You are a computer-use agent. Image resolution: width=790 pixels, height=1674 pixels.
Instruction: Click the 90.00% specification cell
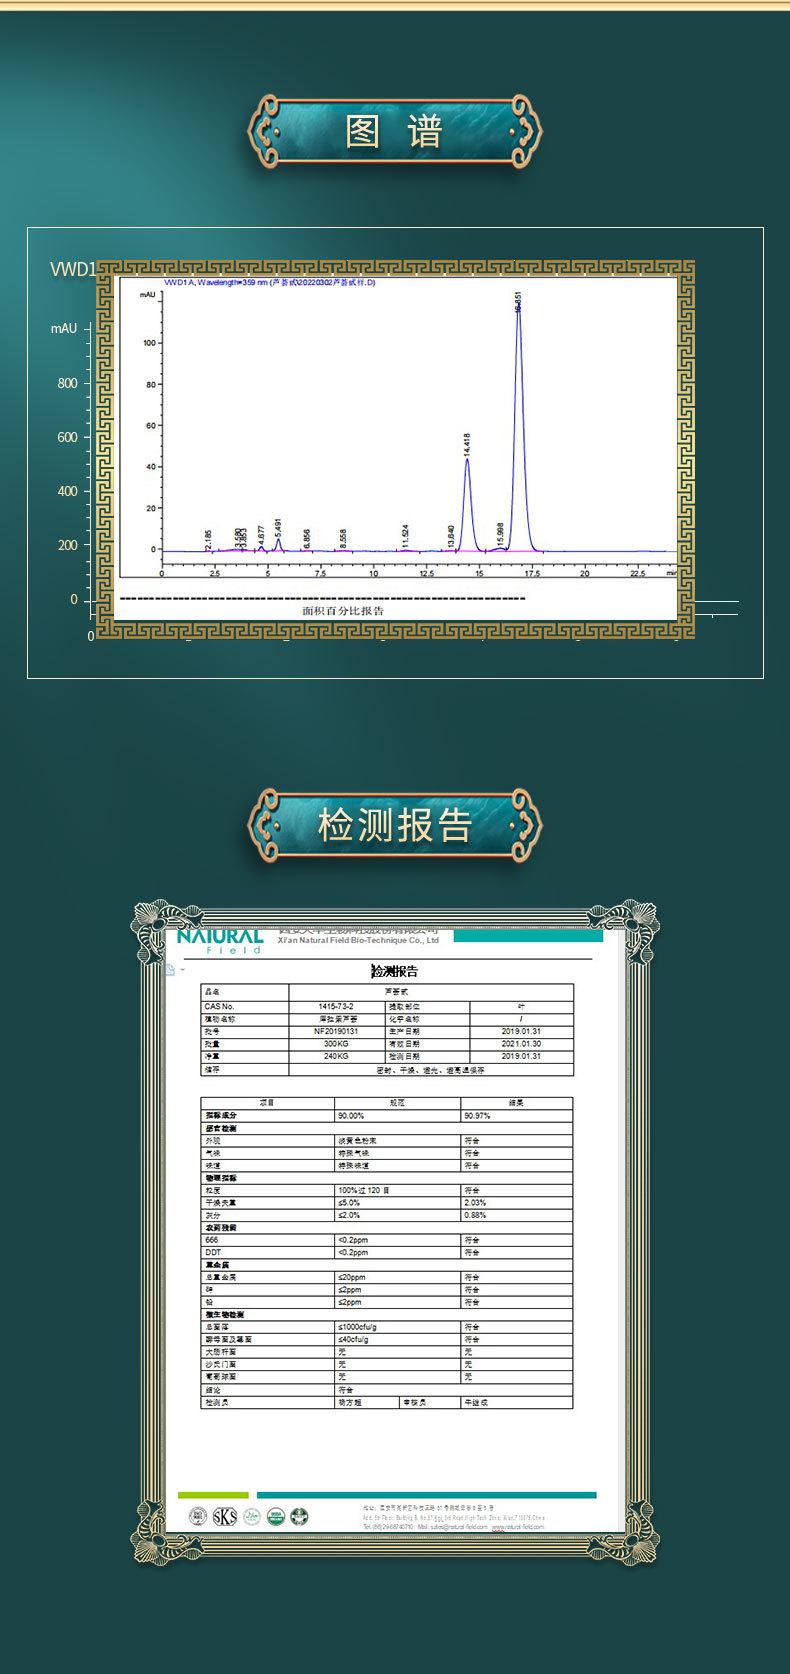(398, 1115)
